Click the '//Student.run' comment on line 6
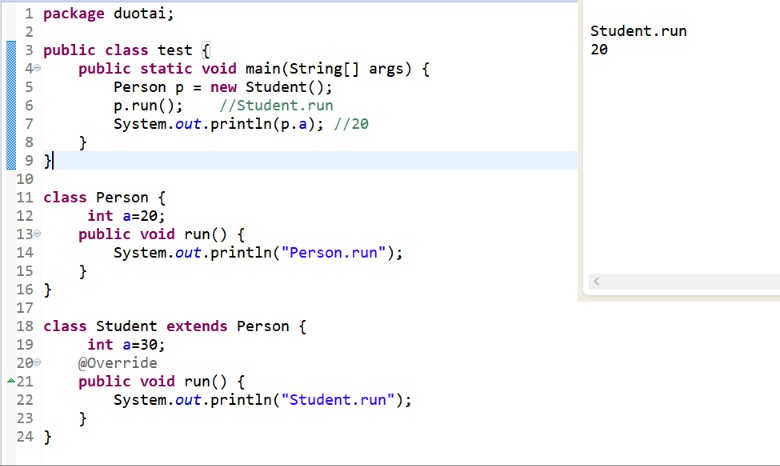 [x=276, y=105]
